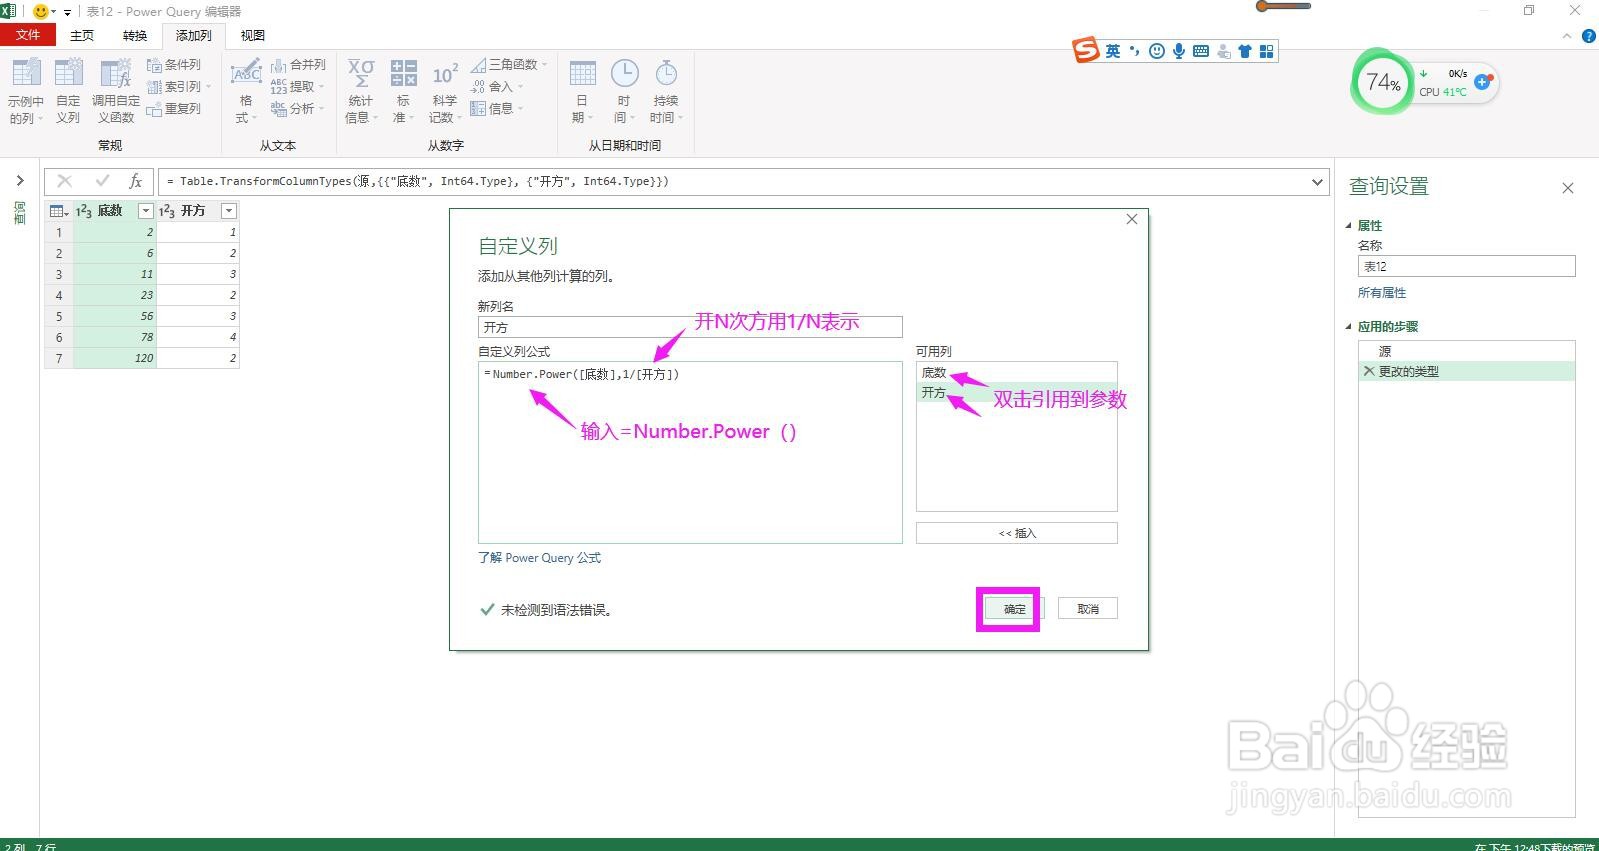
Task: Click the Sogou input method S icon
Action: (x=1086, y=50)
